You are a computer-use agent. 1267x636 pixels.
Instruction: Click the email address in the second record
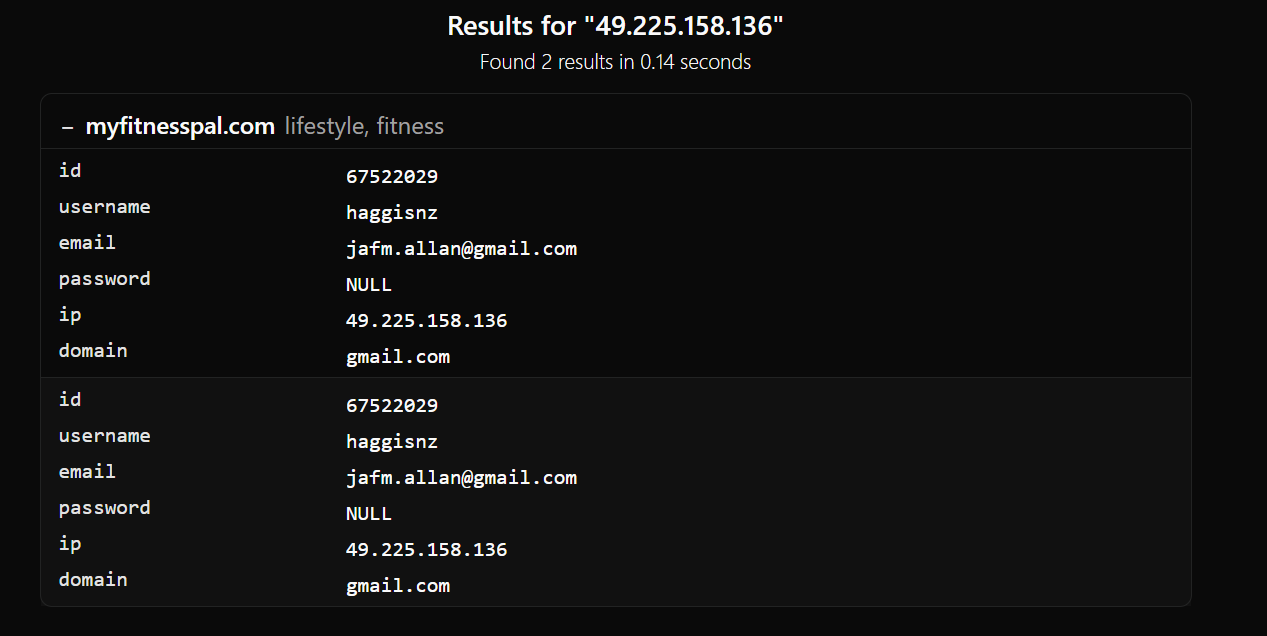[x=461, y=478]
